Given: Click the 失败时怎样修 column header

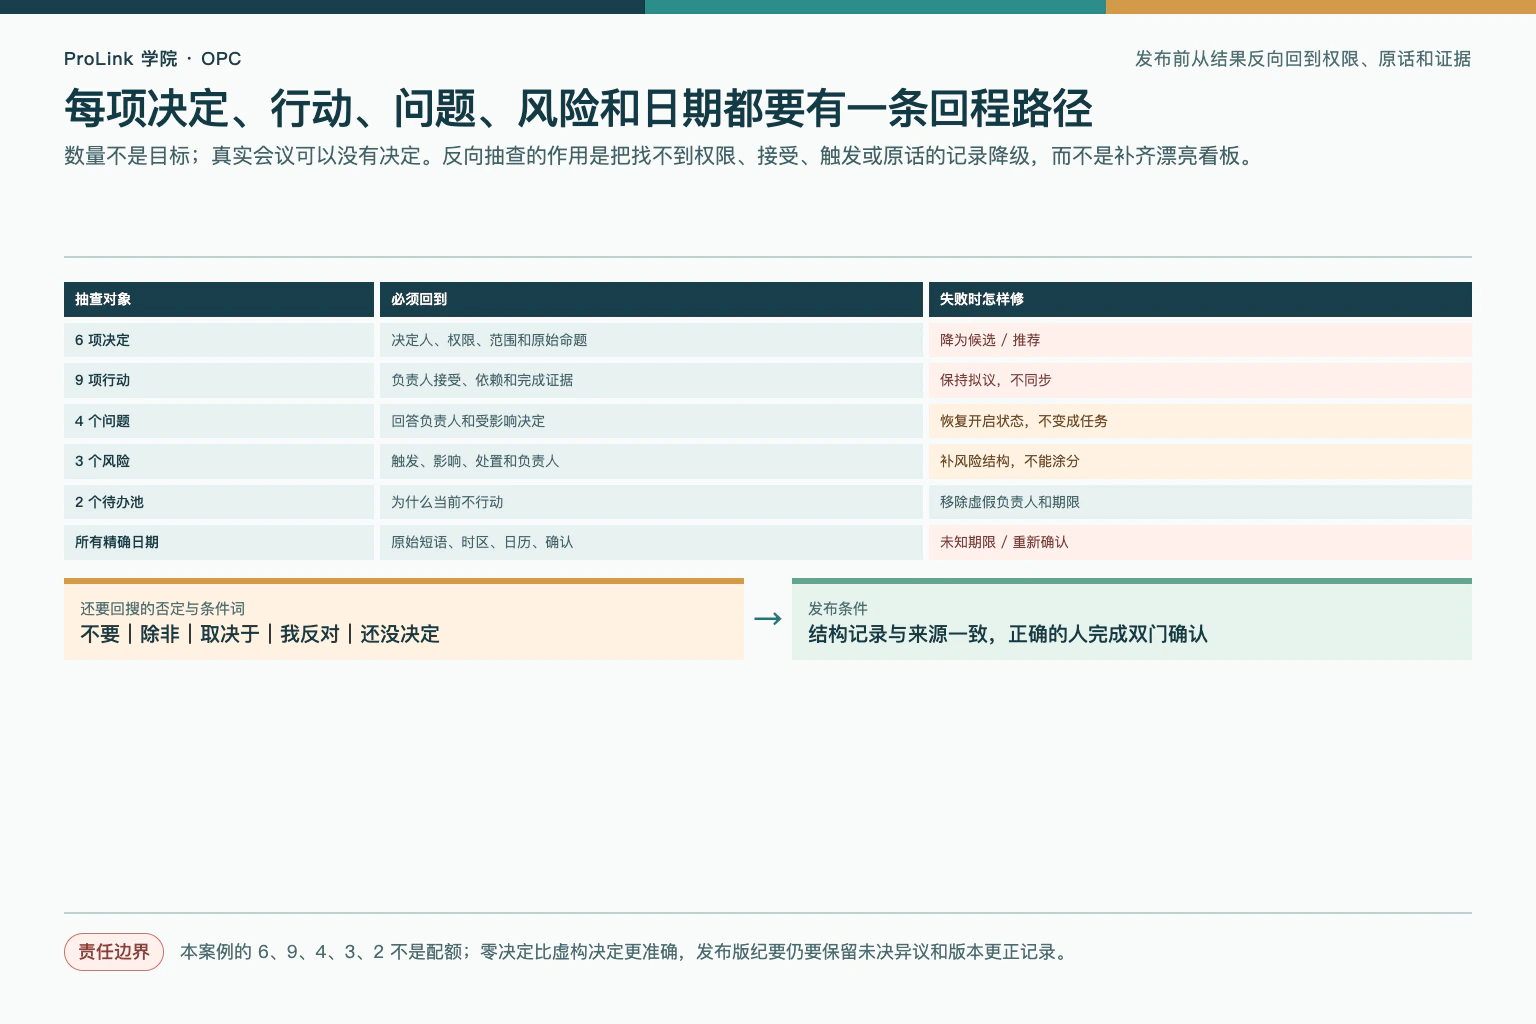Looking at the screenshot, I should pos(1200,299).
